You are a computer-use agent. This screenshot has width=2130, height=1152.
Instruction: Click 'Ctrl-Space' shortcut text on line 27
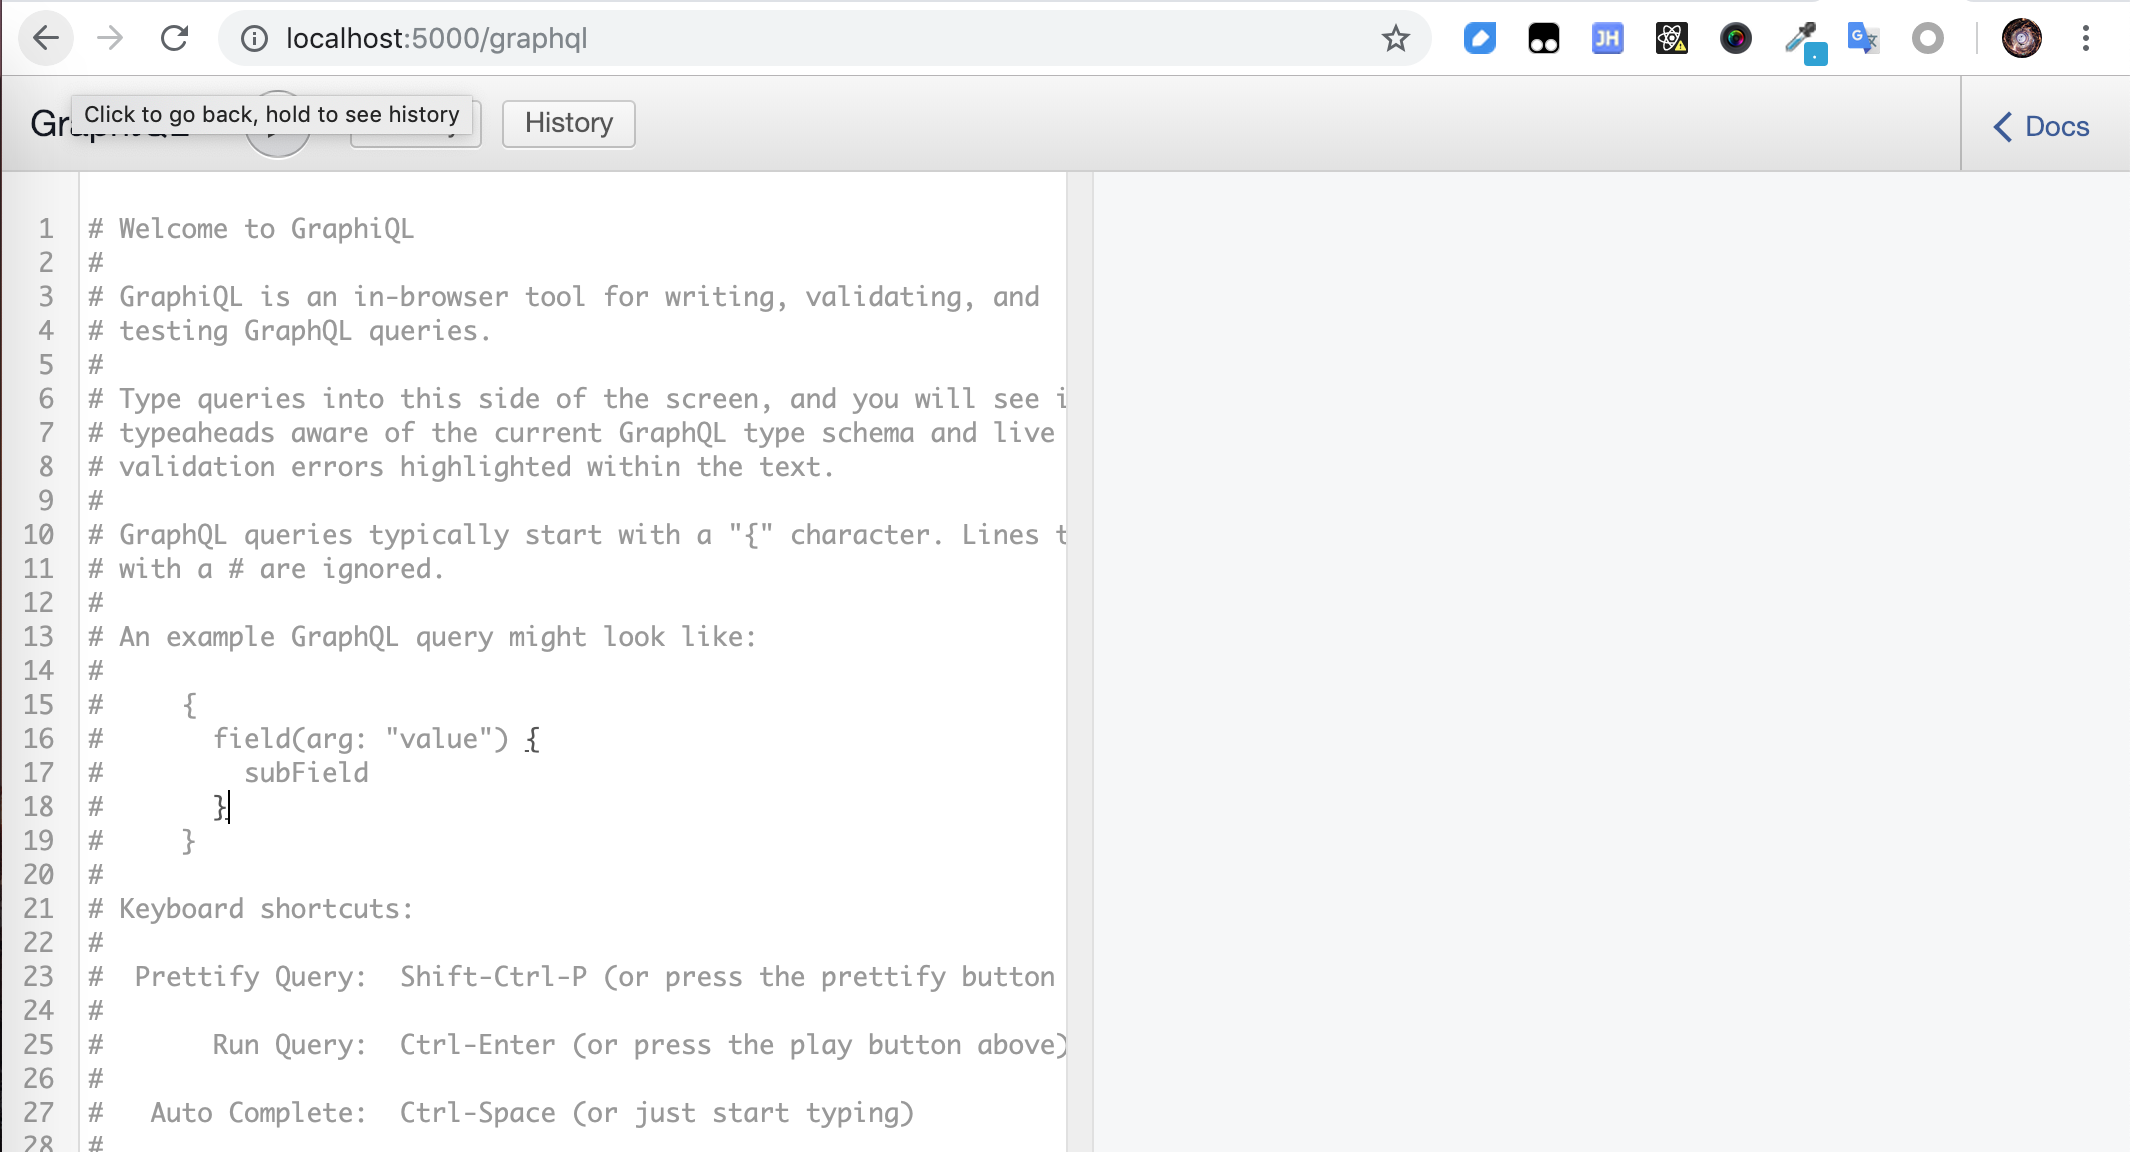point(478,1113)
